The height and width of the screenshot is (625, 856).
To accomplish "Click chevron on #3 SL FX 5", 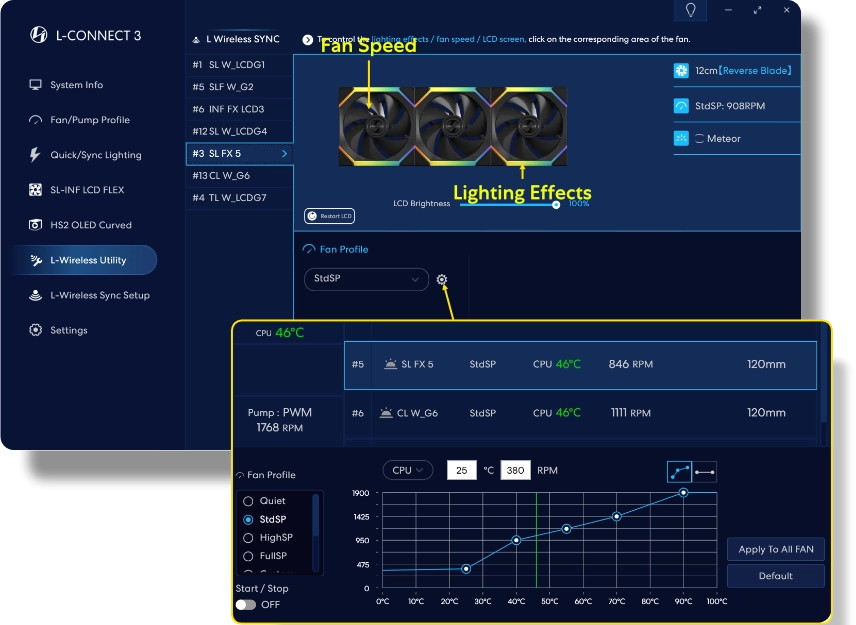I will (x=284, y=154).
